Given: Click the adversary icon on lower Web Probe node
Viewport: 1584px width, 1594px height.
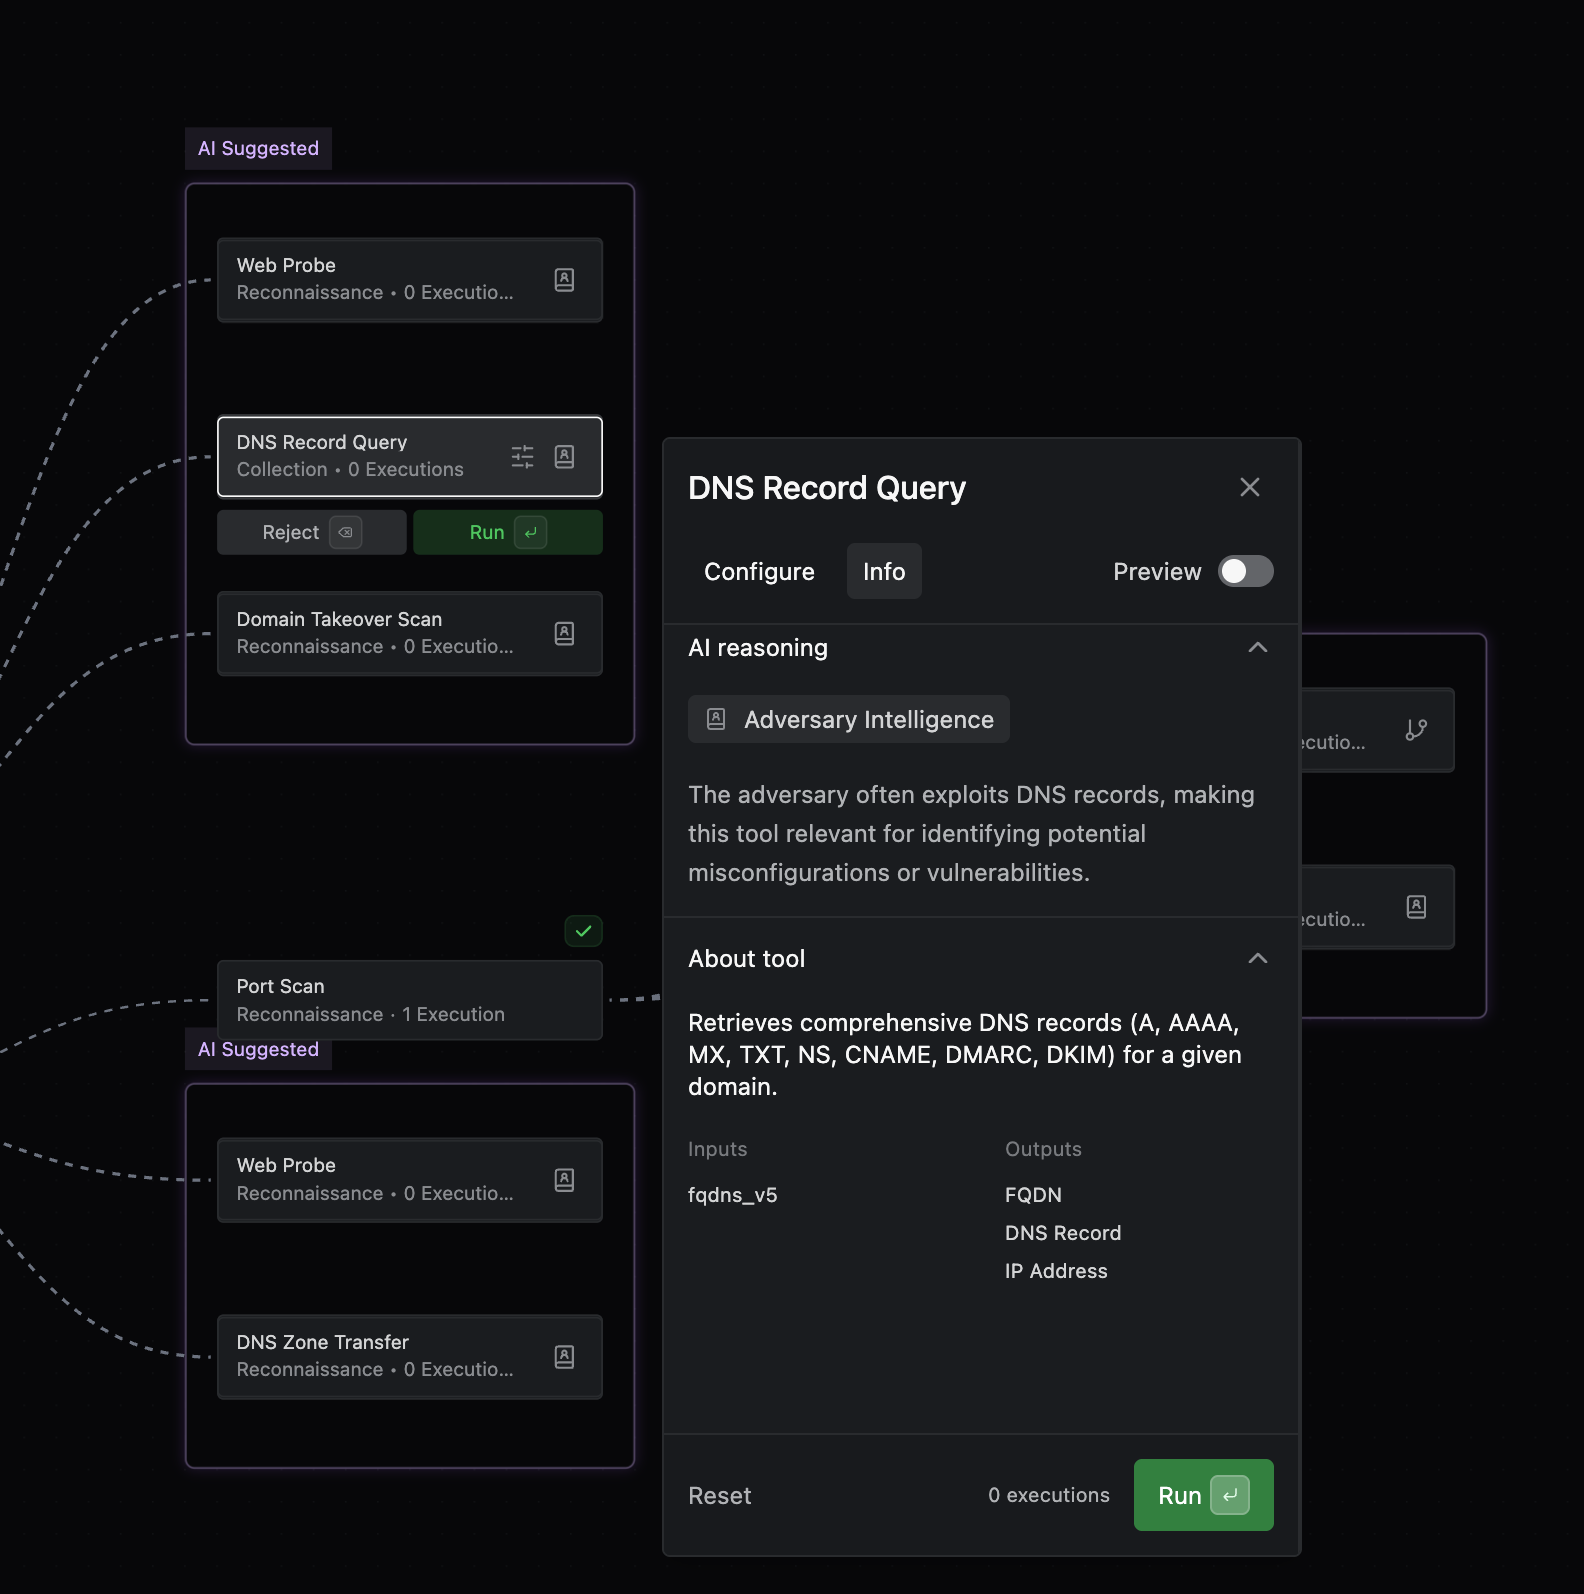Looking at the screenshot, I should pos(564,1180).
